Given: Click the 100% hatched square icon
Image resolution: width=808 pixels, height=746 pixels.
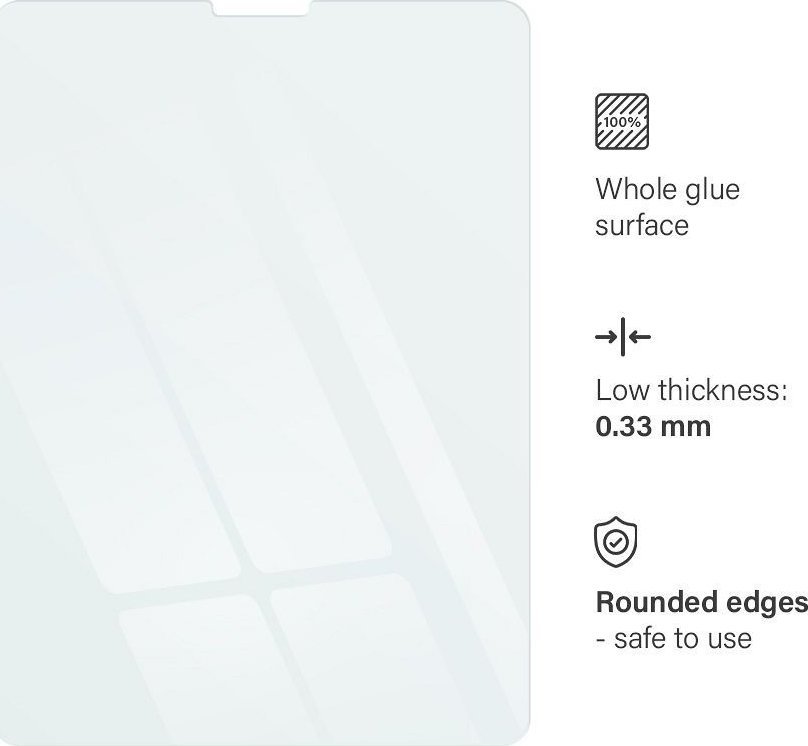Looking at the screenshot, I should pyautogui.click(x=622, y=122).
